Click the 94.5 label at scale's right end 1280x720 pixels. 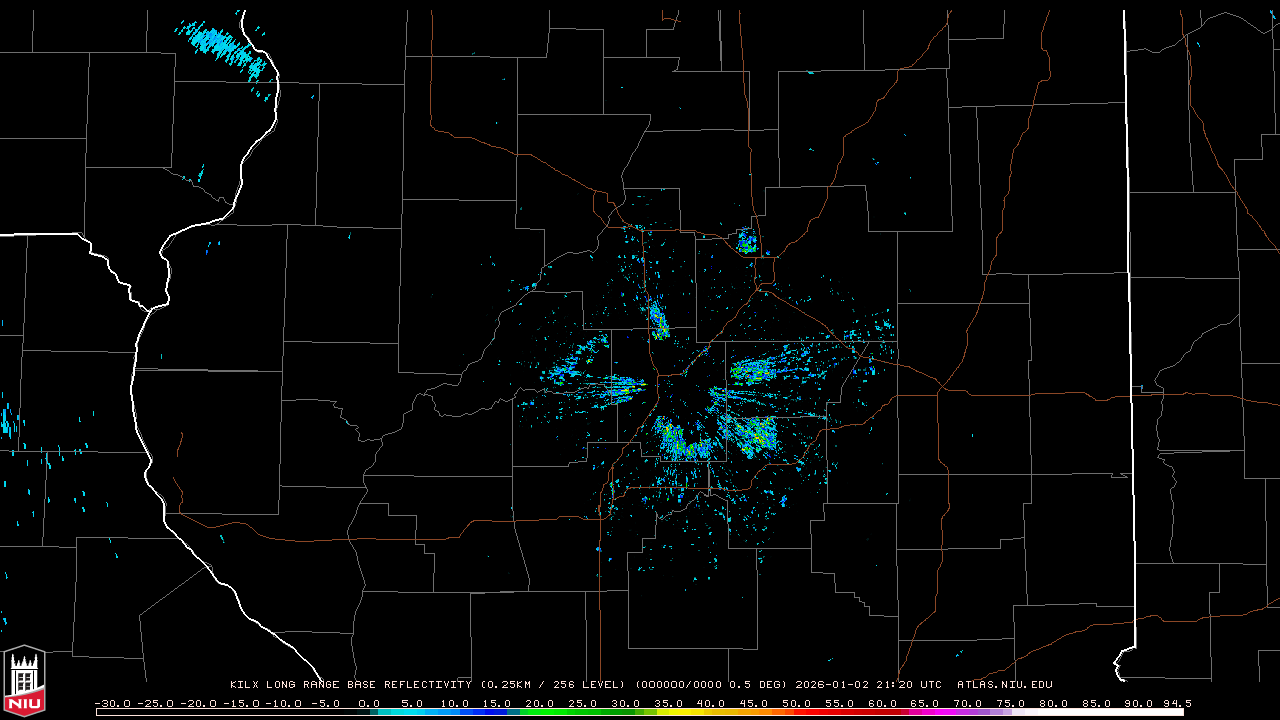1175,703
